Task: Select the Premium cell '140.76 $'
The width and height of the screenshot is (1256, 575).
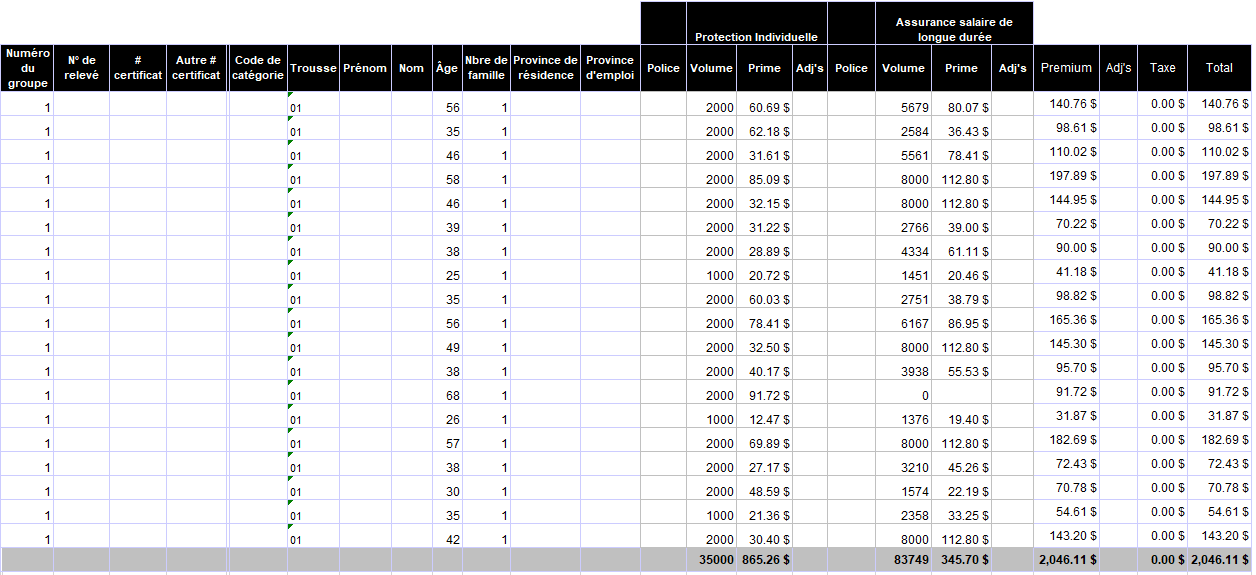Action: [1066, 104]
